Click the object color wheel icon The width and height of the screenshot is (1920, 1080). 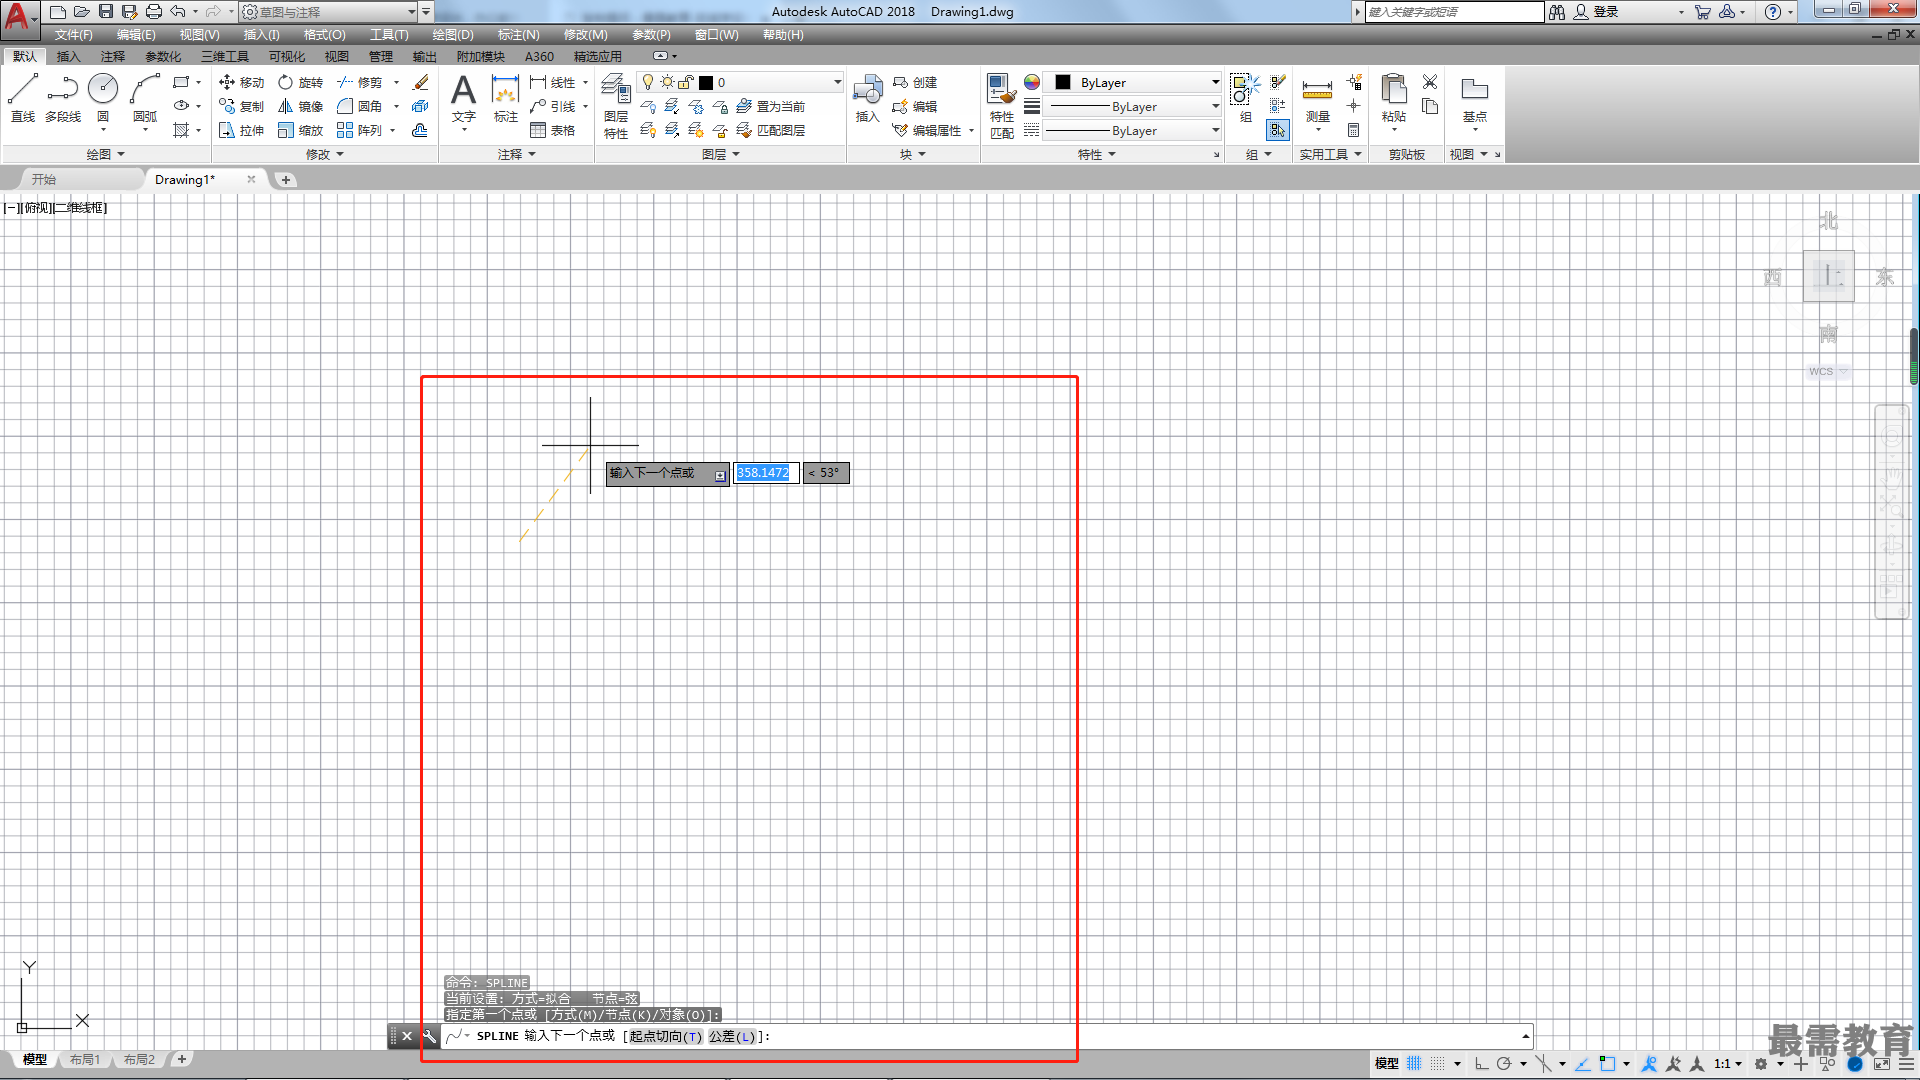click(x=1031, y=82)
